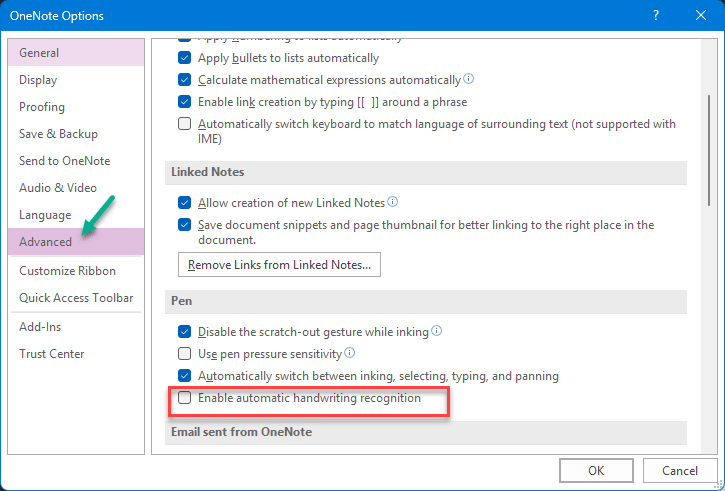Uncheck Disable the scratch-out gesture while inking
The width and height of the screenshot is (725, 491).
[184, 331]
